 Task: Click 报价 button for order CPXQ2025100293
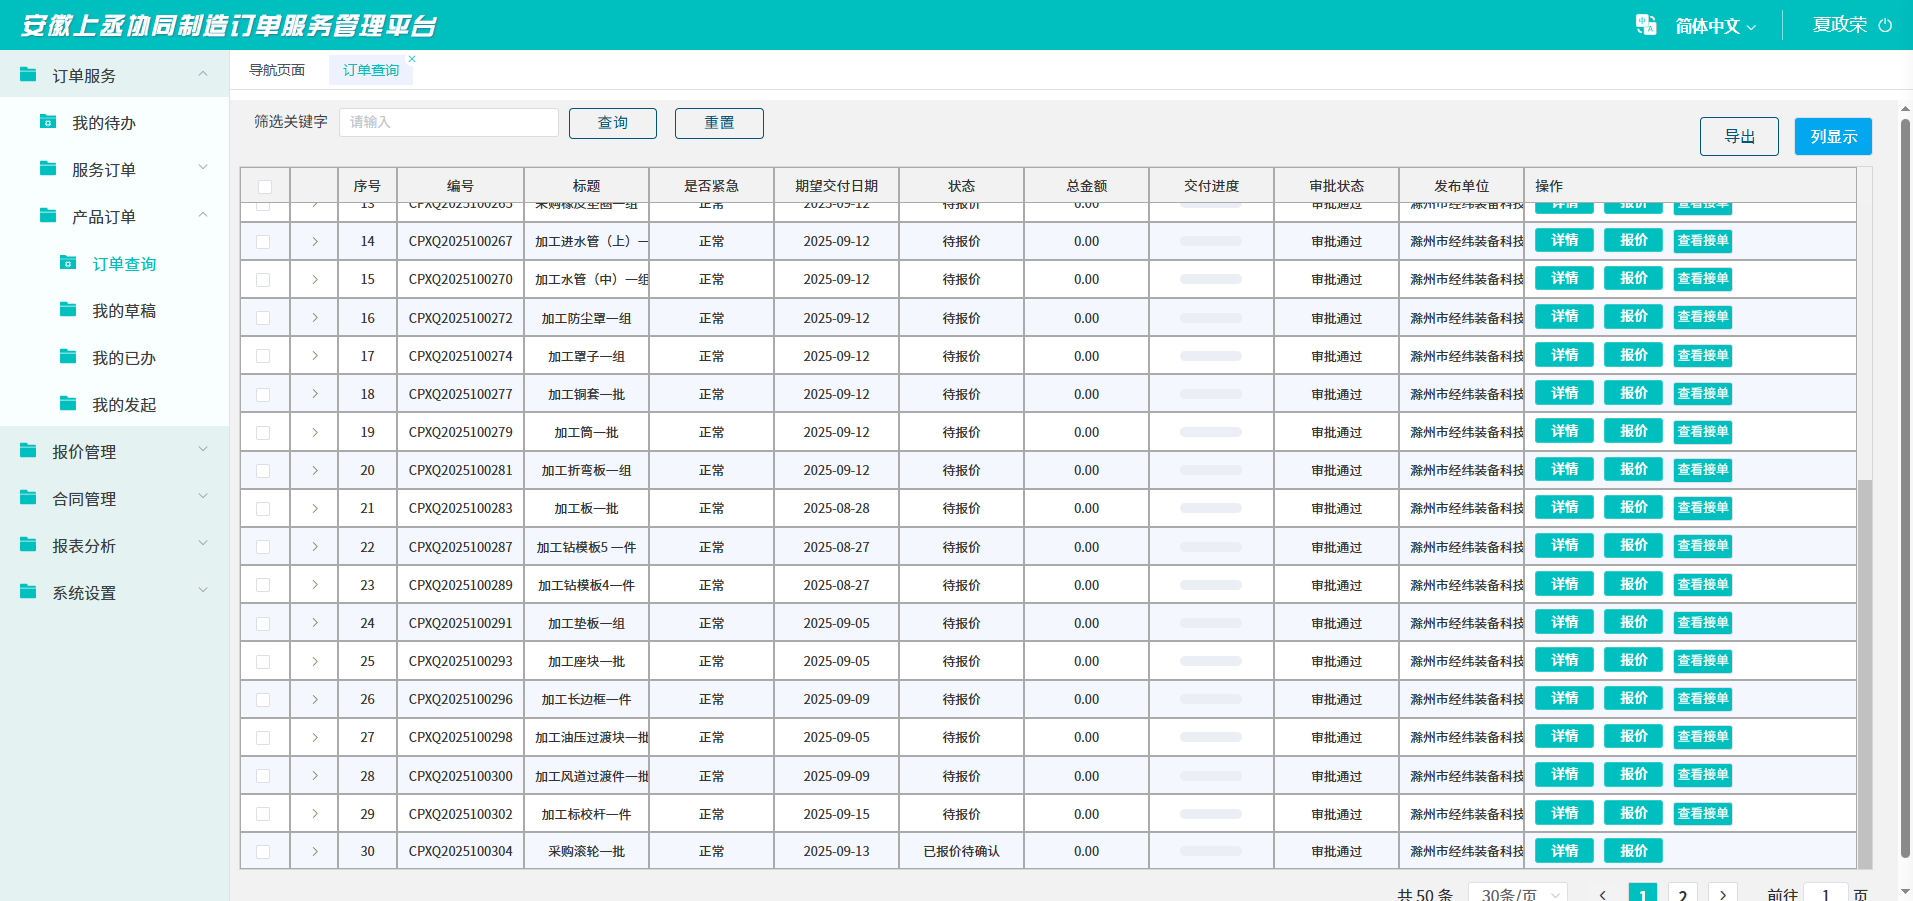tap(1633, 661)
